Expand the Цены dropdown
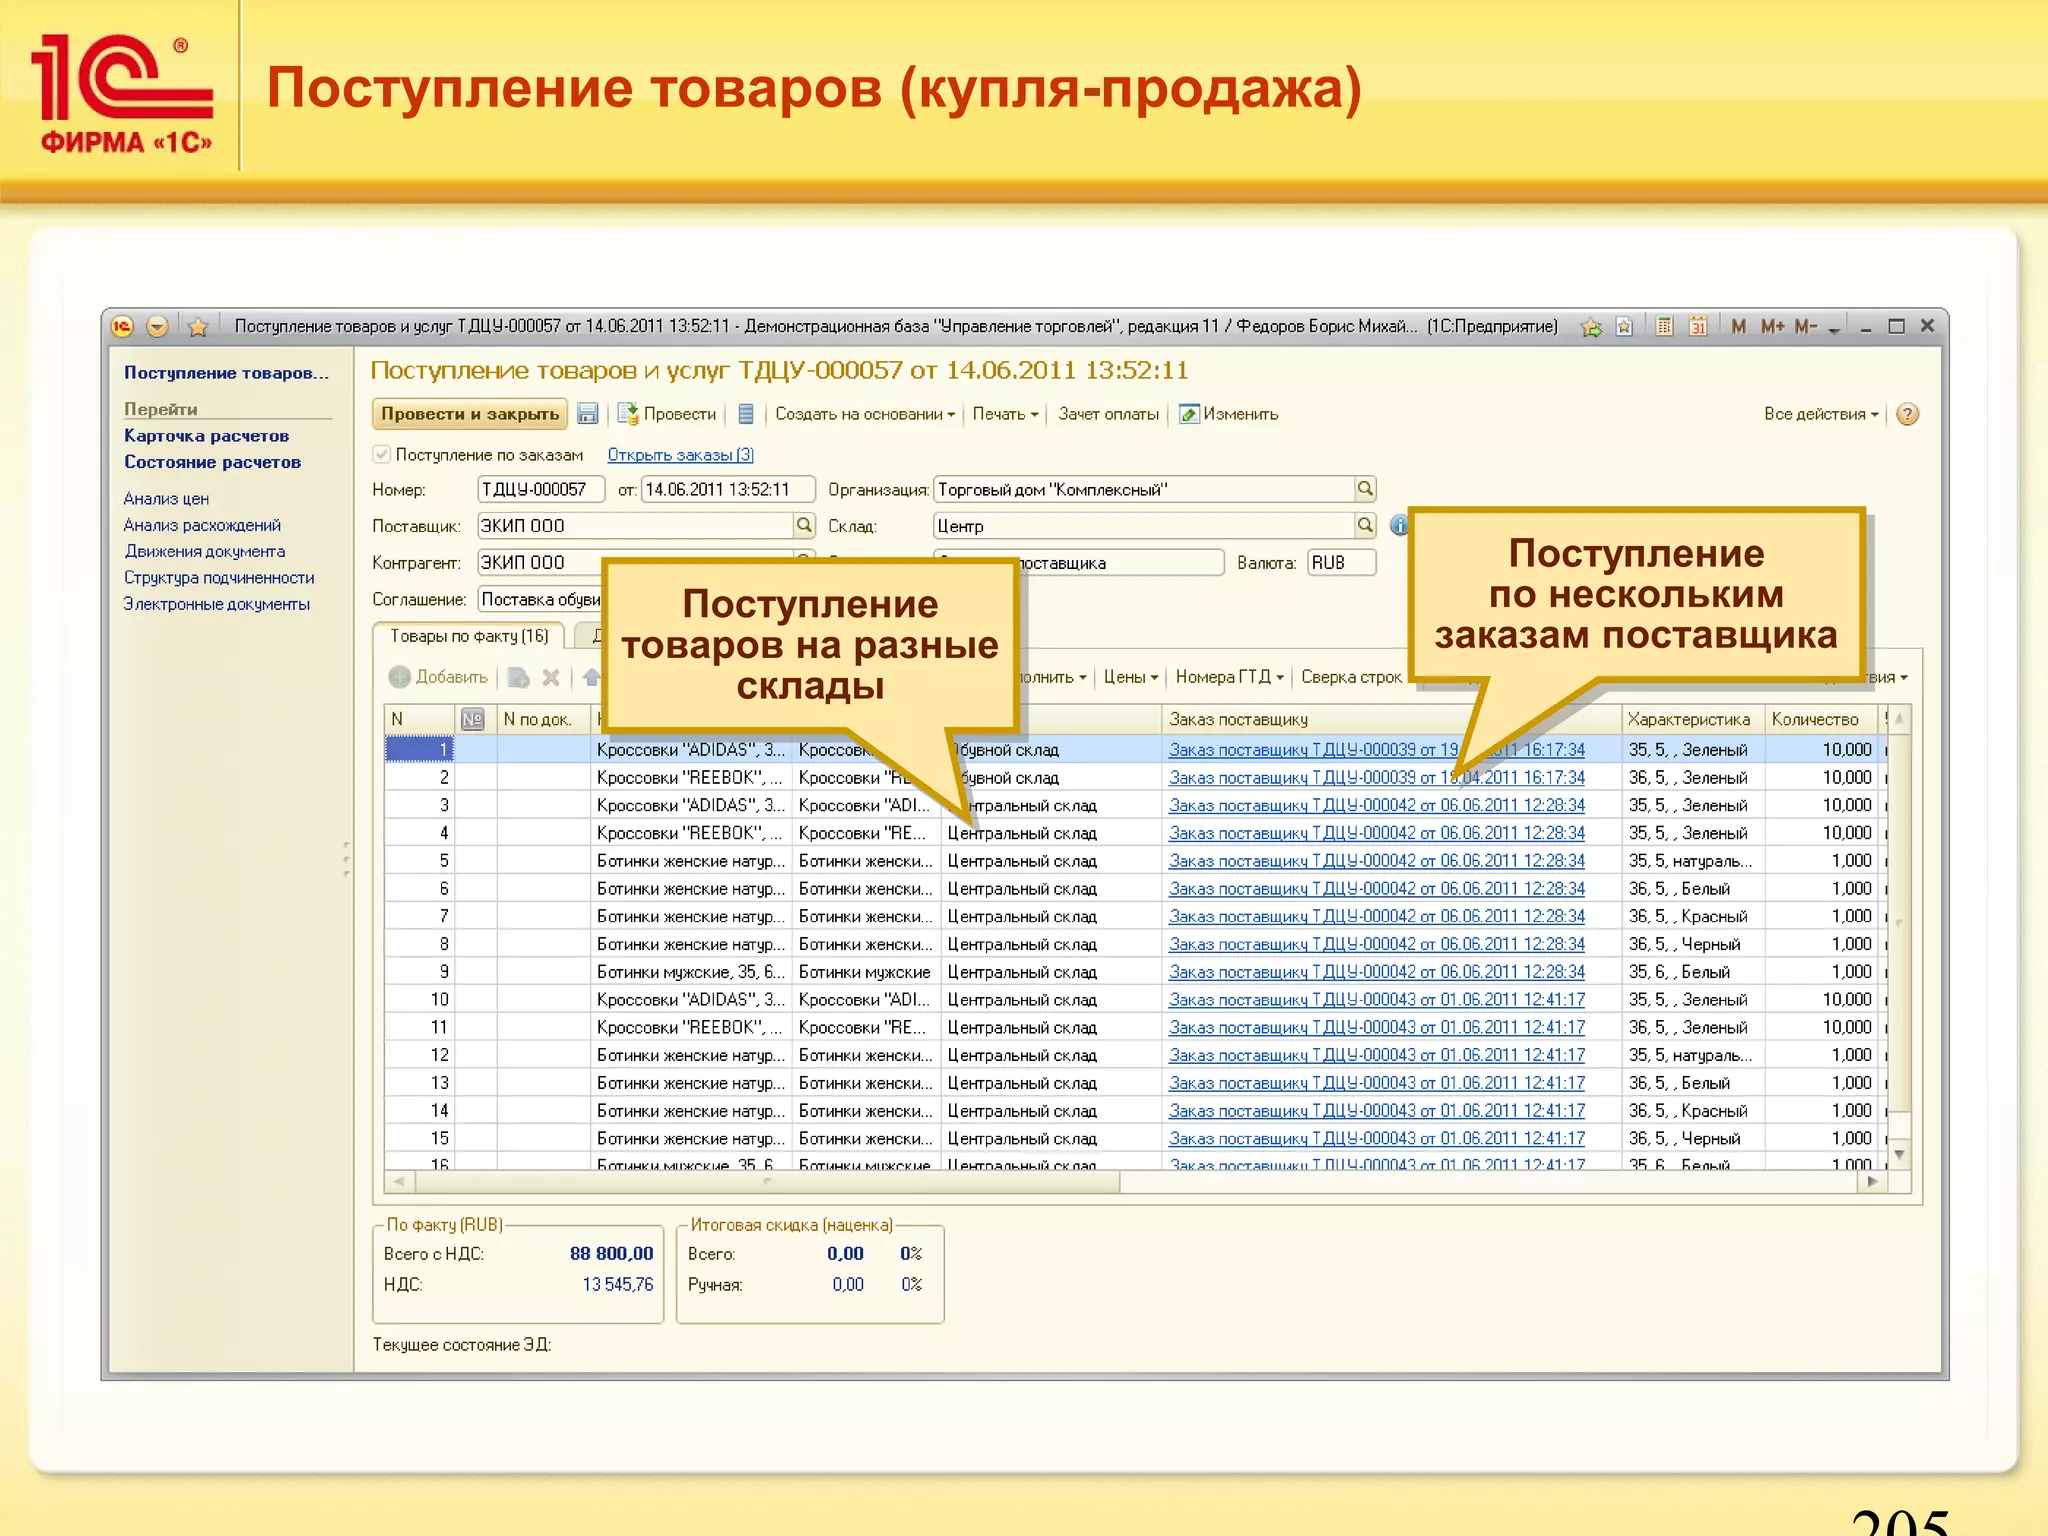This screenshot has width=2048, height=1536. (1131, 677)
